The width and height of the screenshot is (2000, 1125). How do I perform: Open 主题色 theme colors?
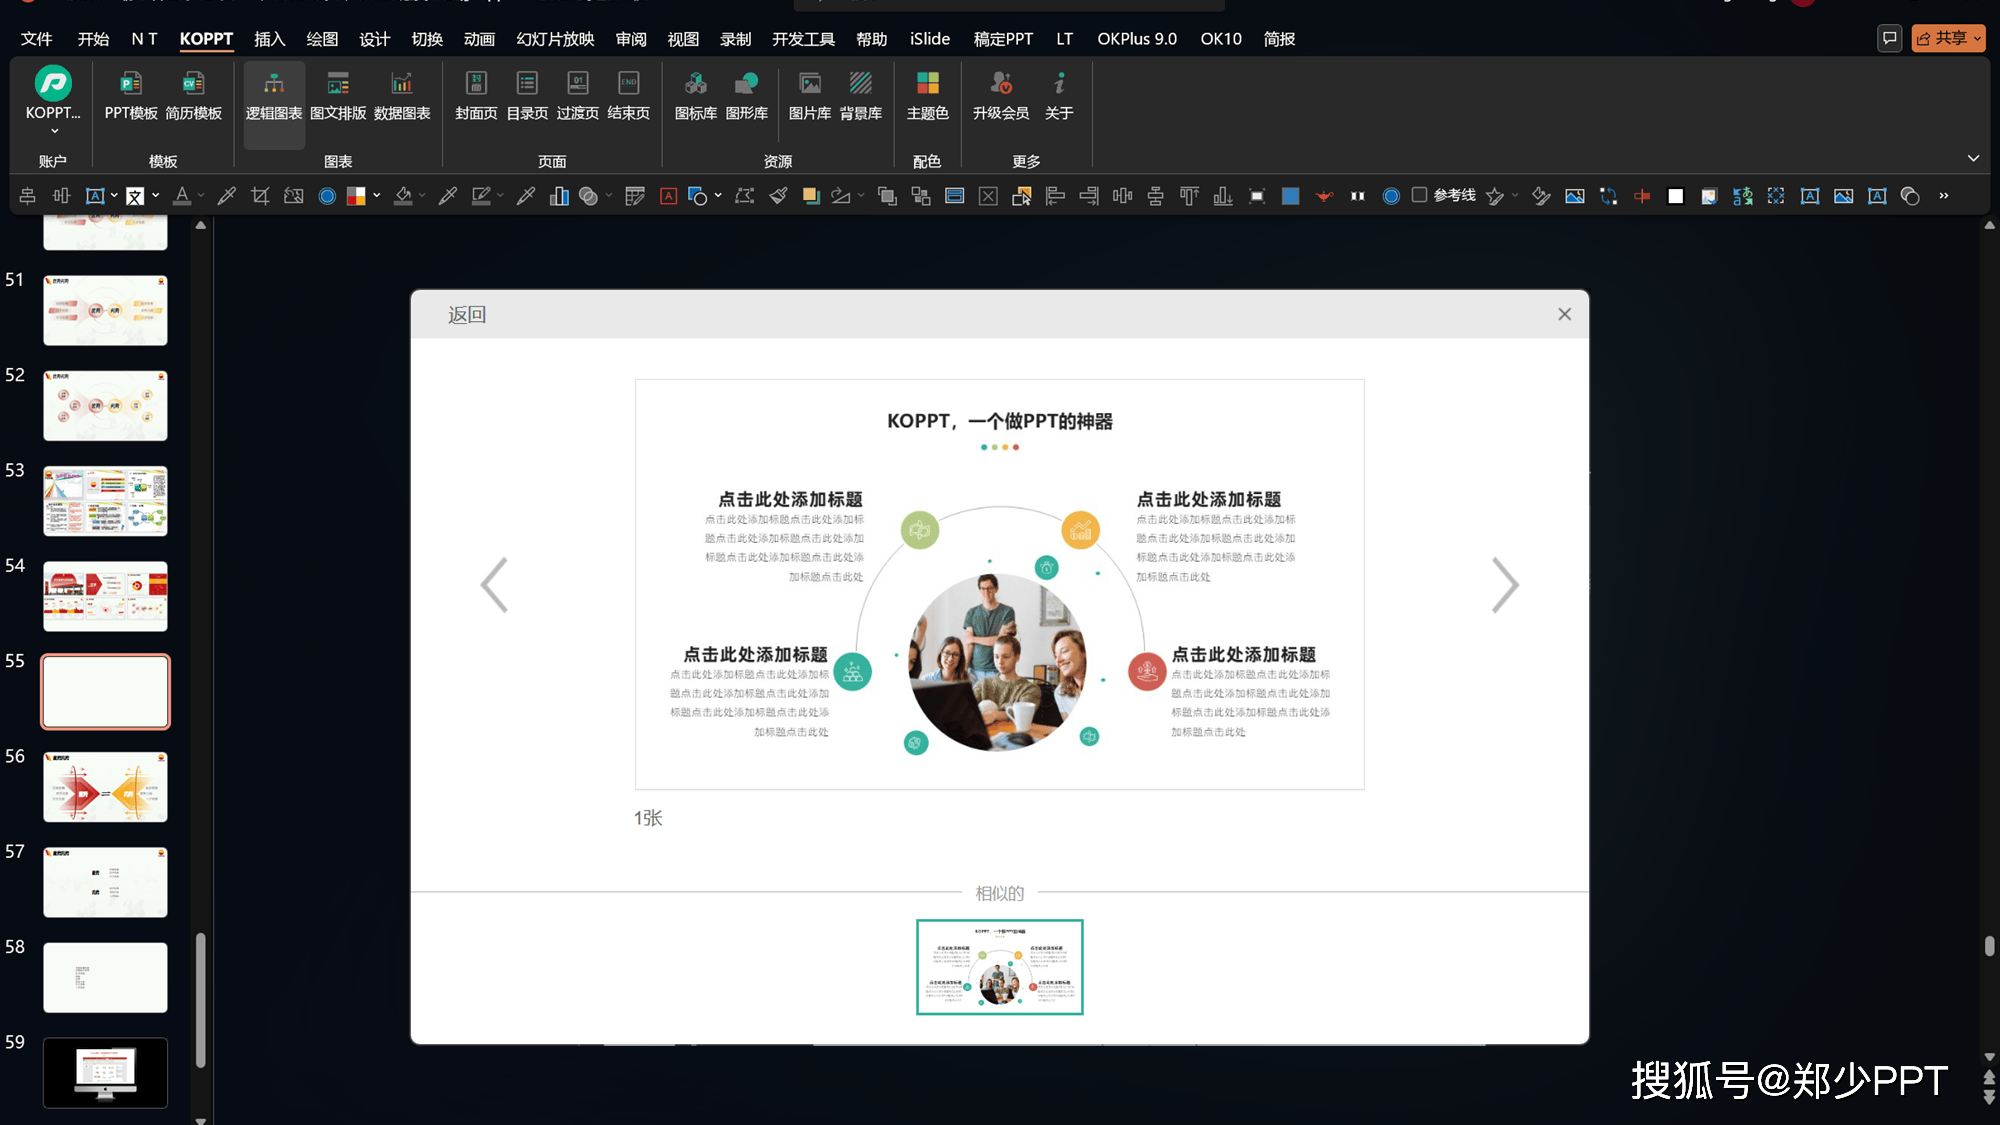(928, 96)
